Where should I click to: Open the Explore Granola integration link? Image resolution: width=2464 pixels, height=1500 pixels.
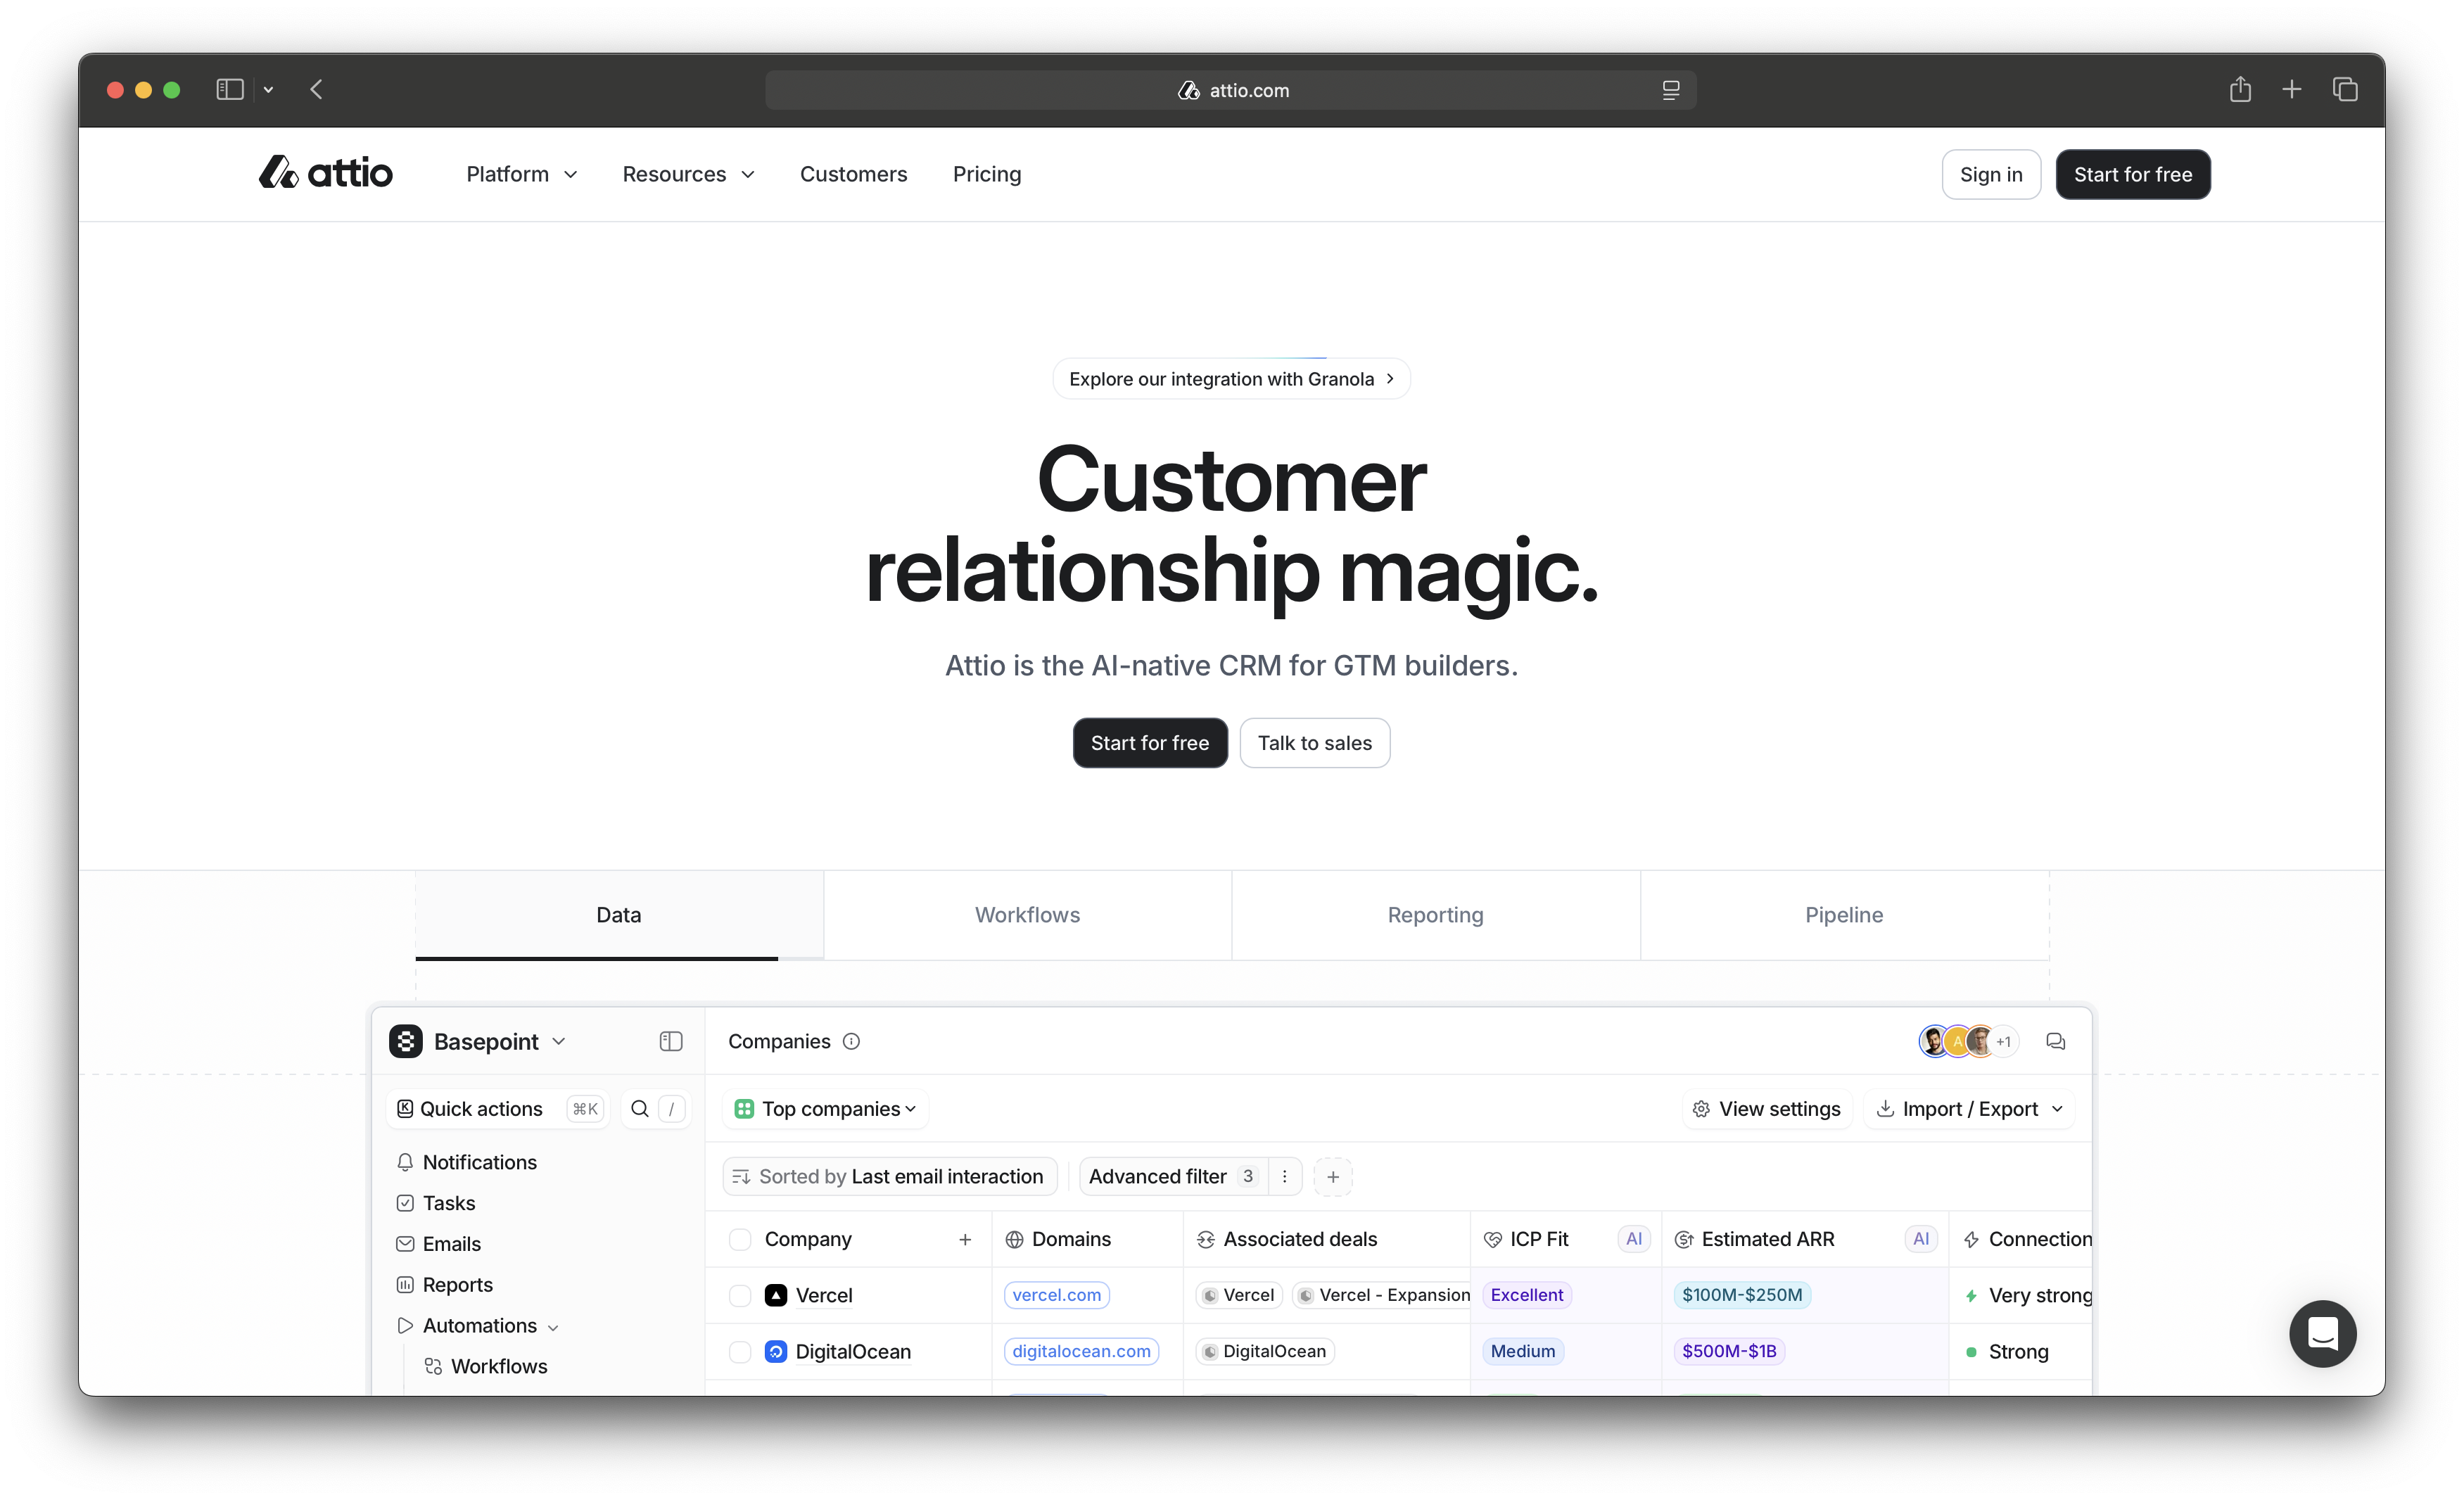(x=1231, y=379)
